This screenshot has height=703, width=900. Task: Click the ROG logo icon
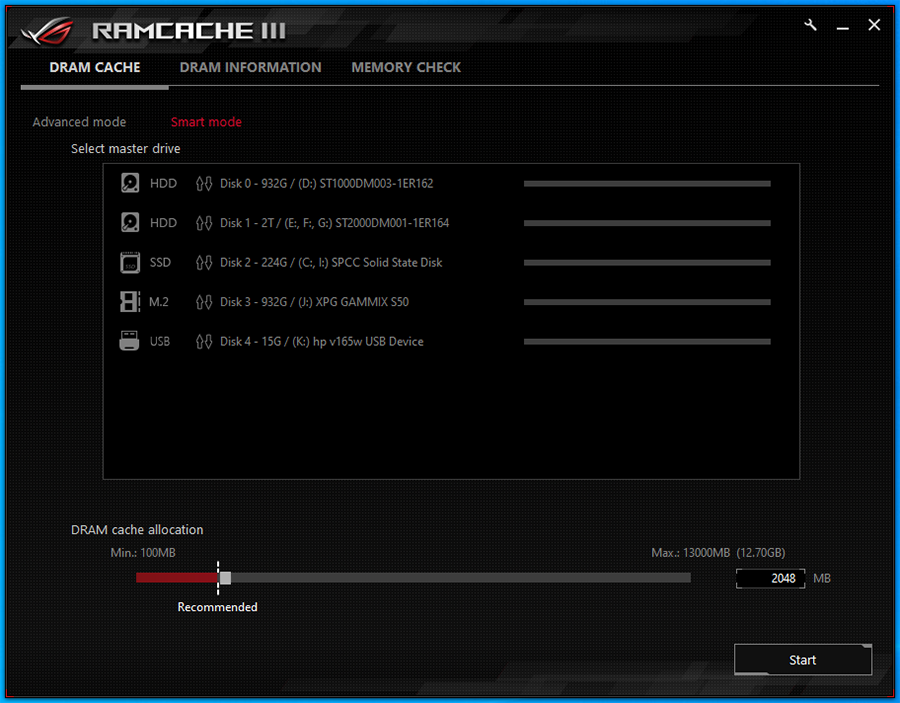tap(48, 31)
